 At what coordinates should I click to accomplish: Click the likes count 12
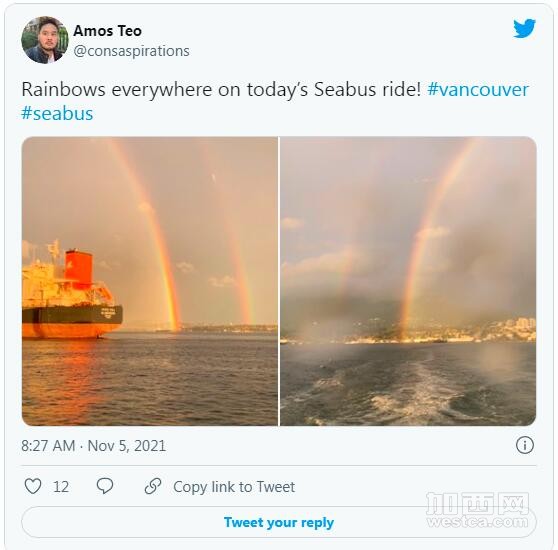point(61,487)
